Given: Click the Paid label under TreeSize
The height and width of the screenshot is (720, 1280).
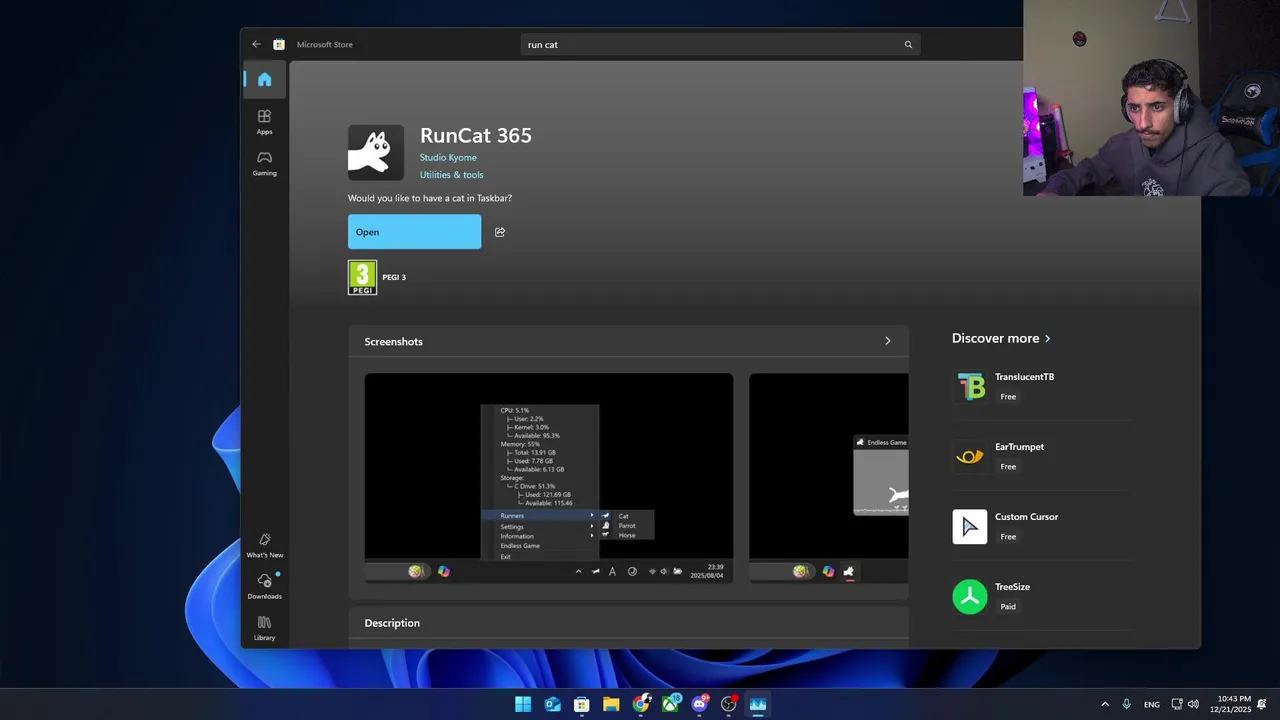Looking at the screenshot, I should (x=1008, y=607).
